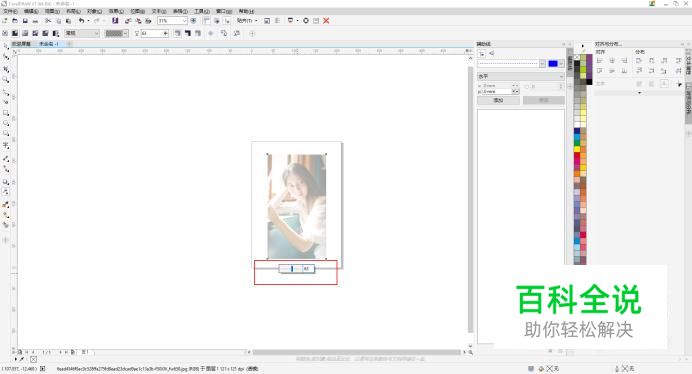Select the Pick tool in toolbox

click(x=6, y=46)
